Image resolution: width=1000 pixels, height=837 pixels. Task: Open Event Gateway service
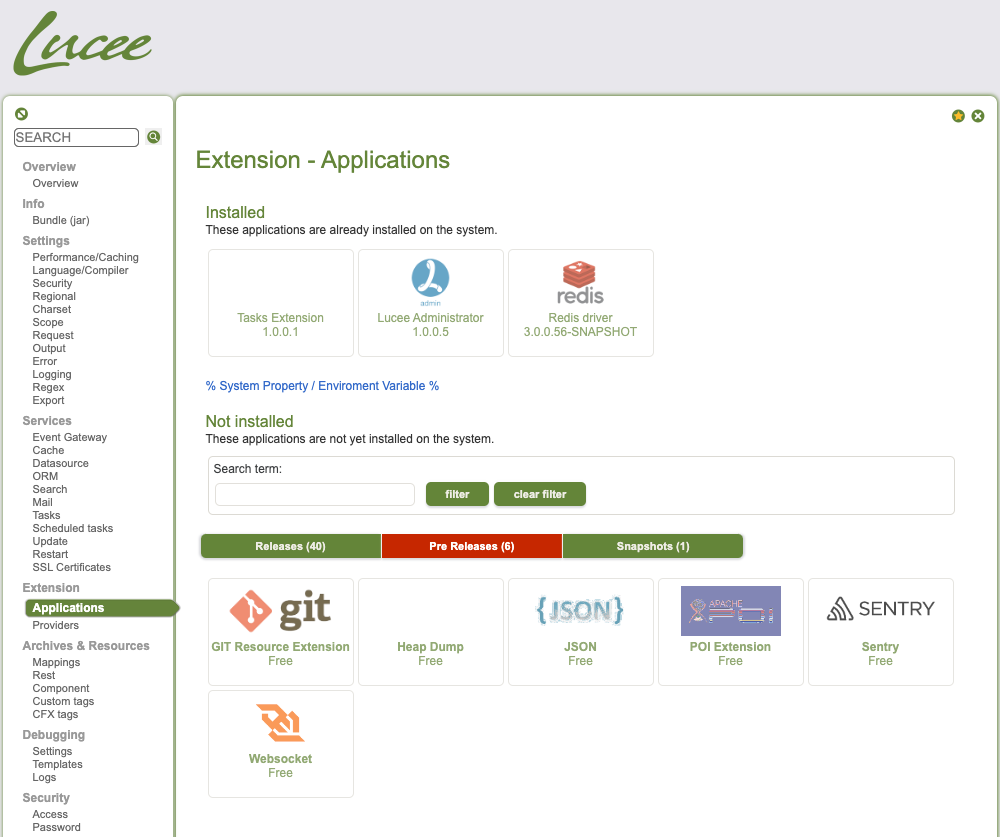pyautogui.click(x=70, y=438)
